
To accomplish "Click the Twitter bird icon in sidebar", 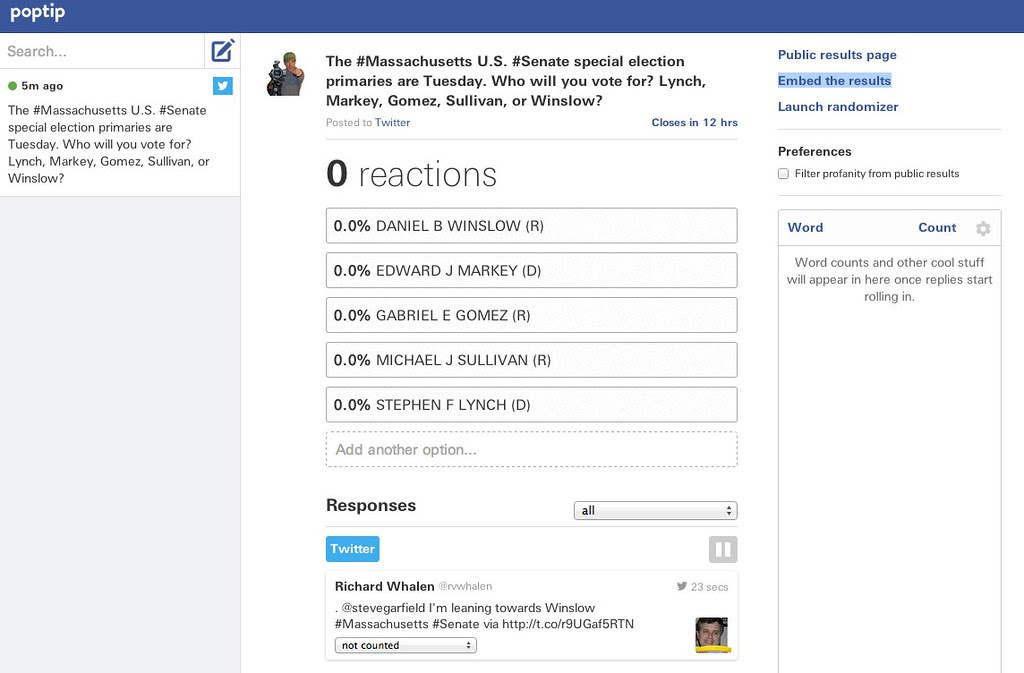I will tap(223, 86).
